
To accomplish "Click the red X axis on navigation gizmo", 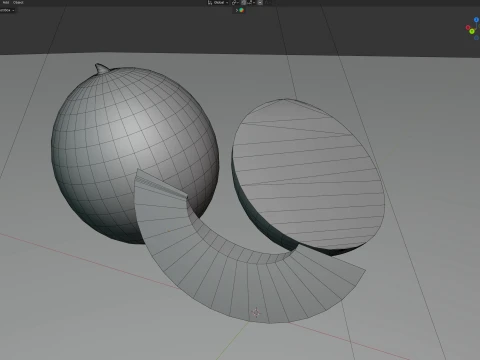I will coord(468,27).
